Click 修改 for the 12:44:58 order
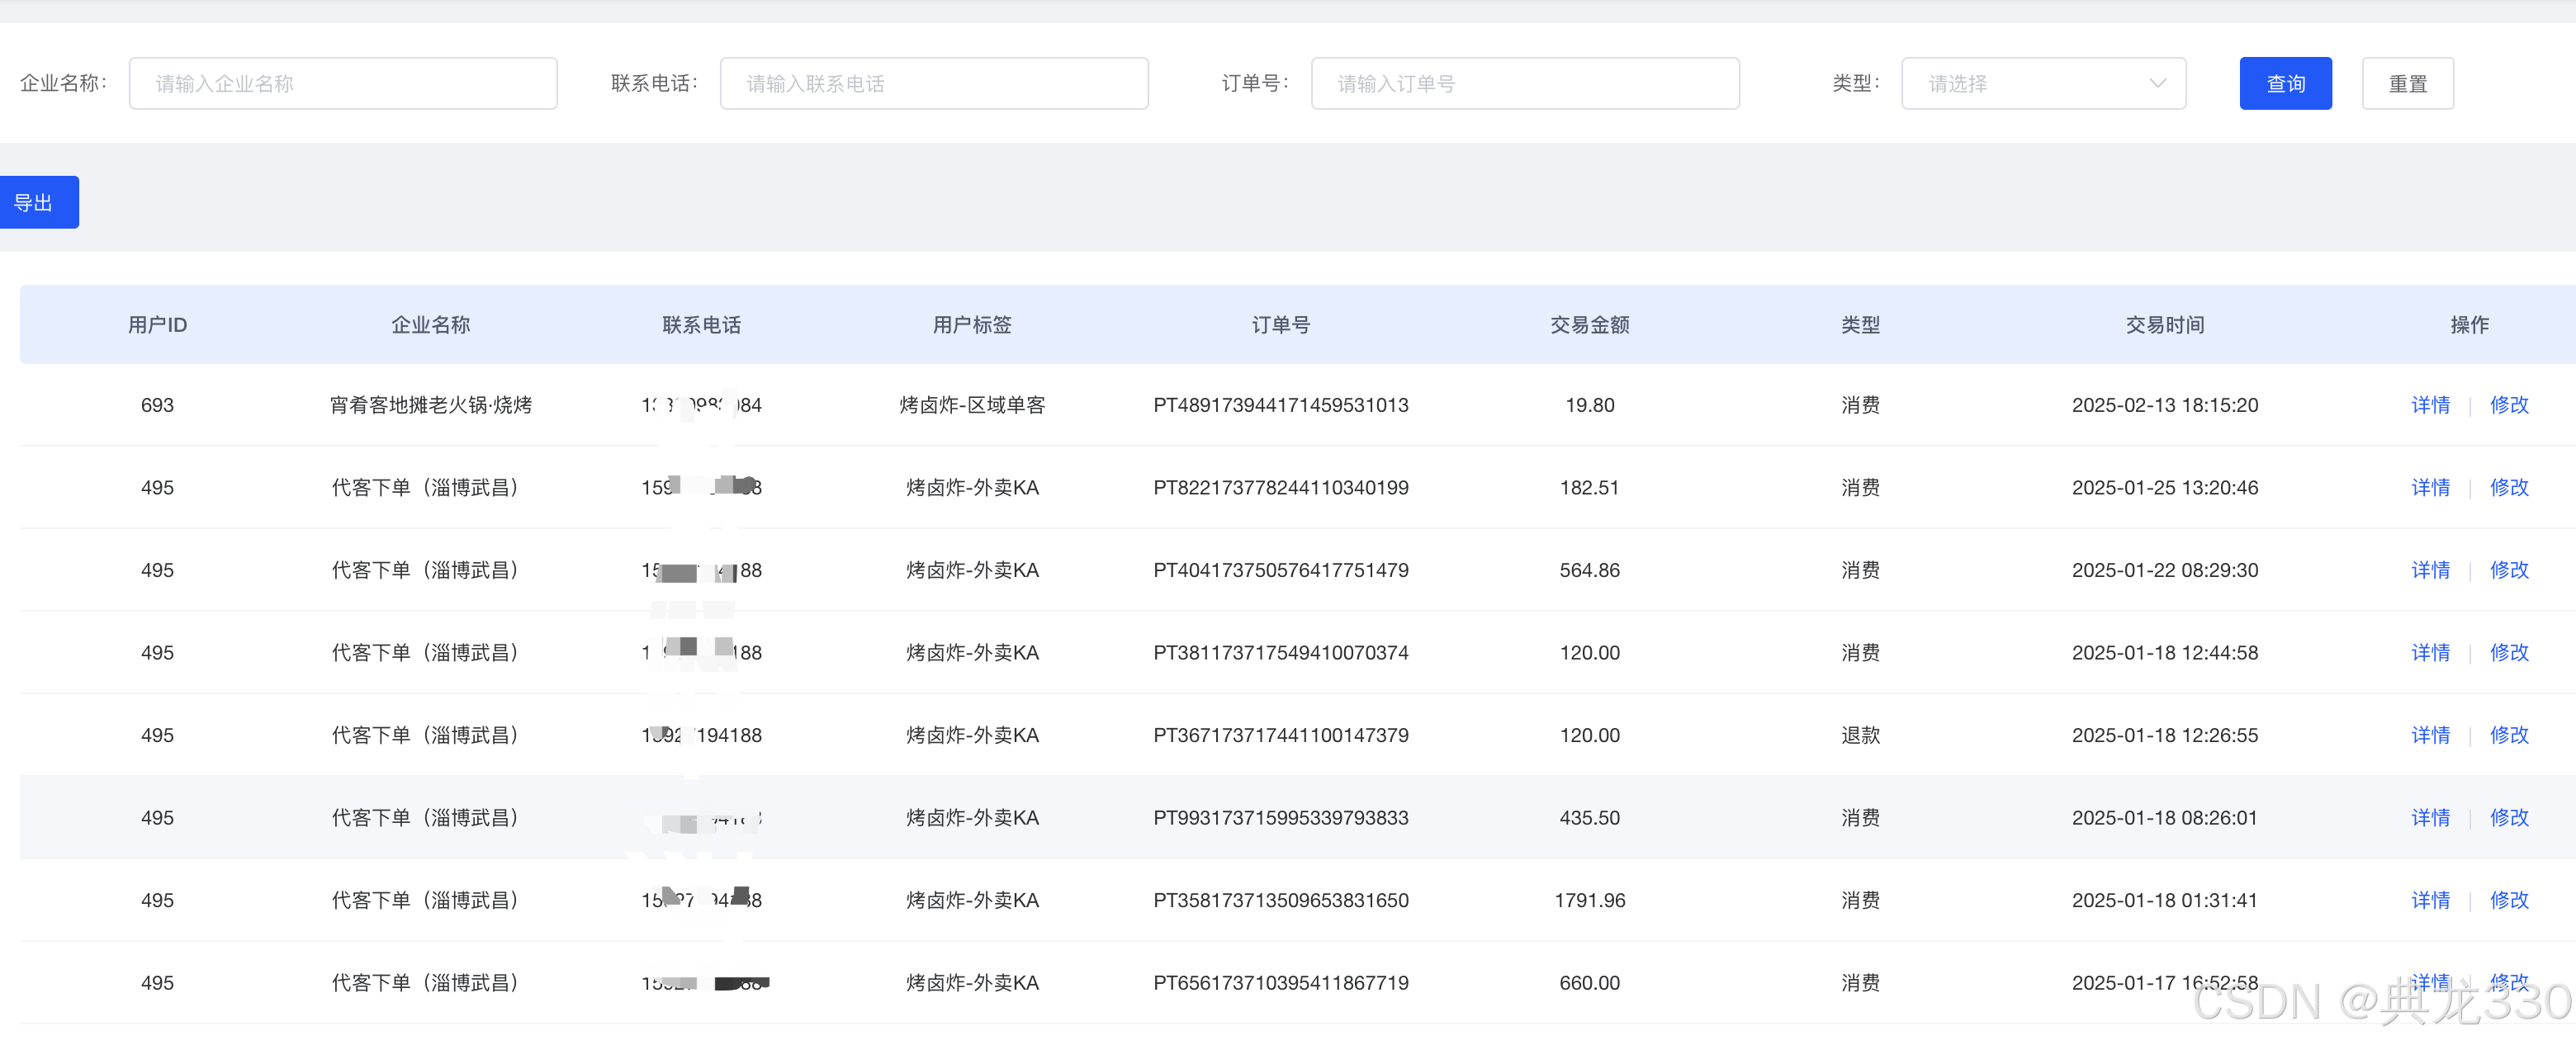 point(2508,653)
